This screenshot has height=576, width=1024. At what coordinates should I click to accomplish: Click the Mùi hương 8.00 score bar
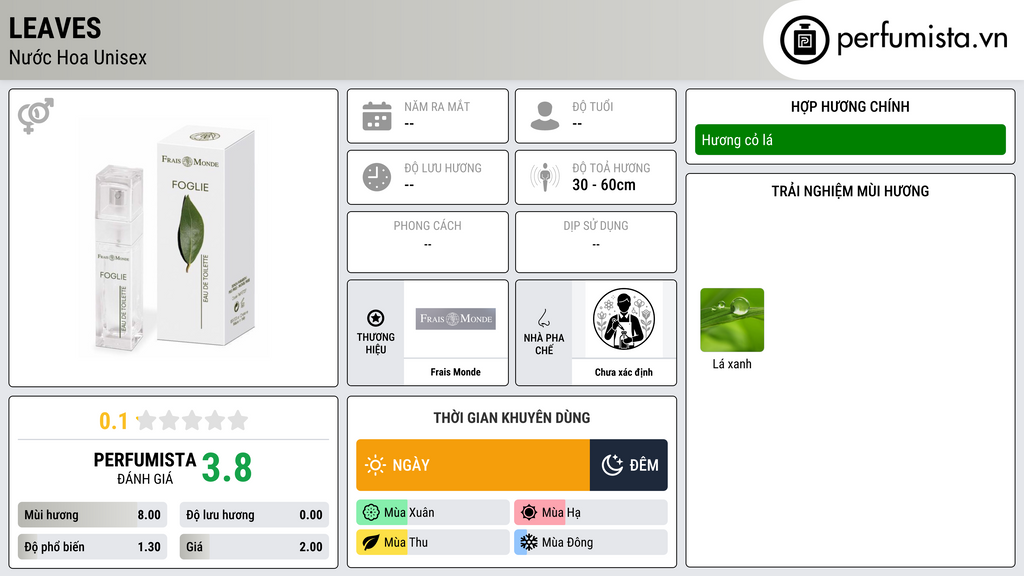point(93,515)
